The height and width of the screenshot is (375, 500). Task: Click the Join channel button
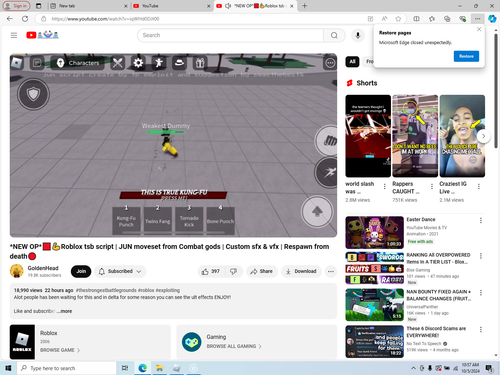point(81,271)
